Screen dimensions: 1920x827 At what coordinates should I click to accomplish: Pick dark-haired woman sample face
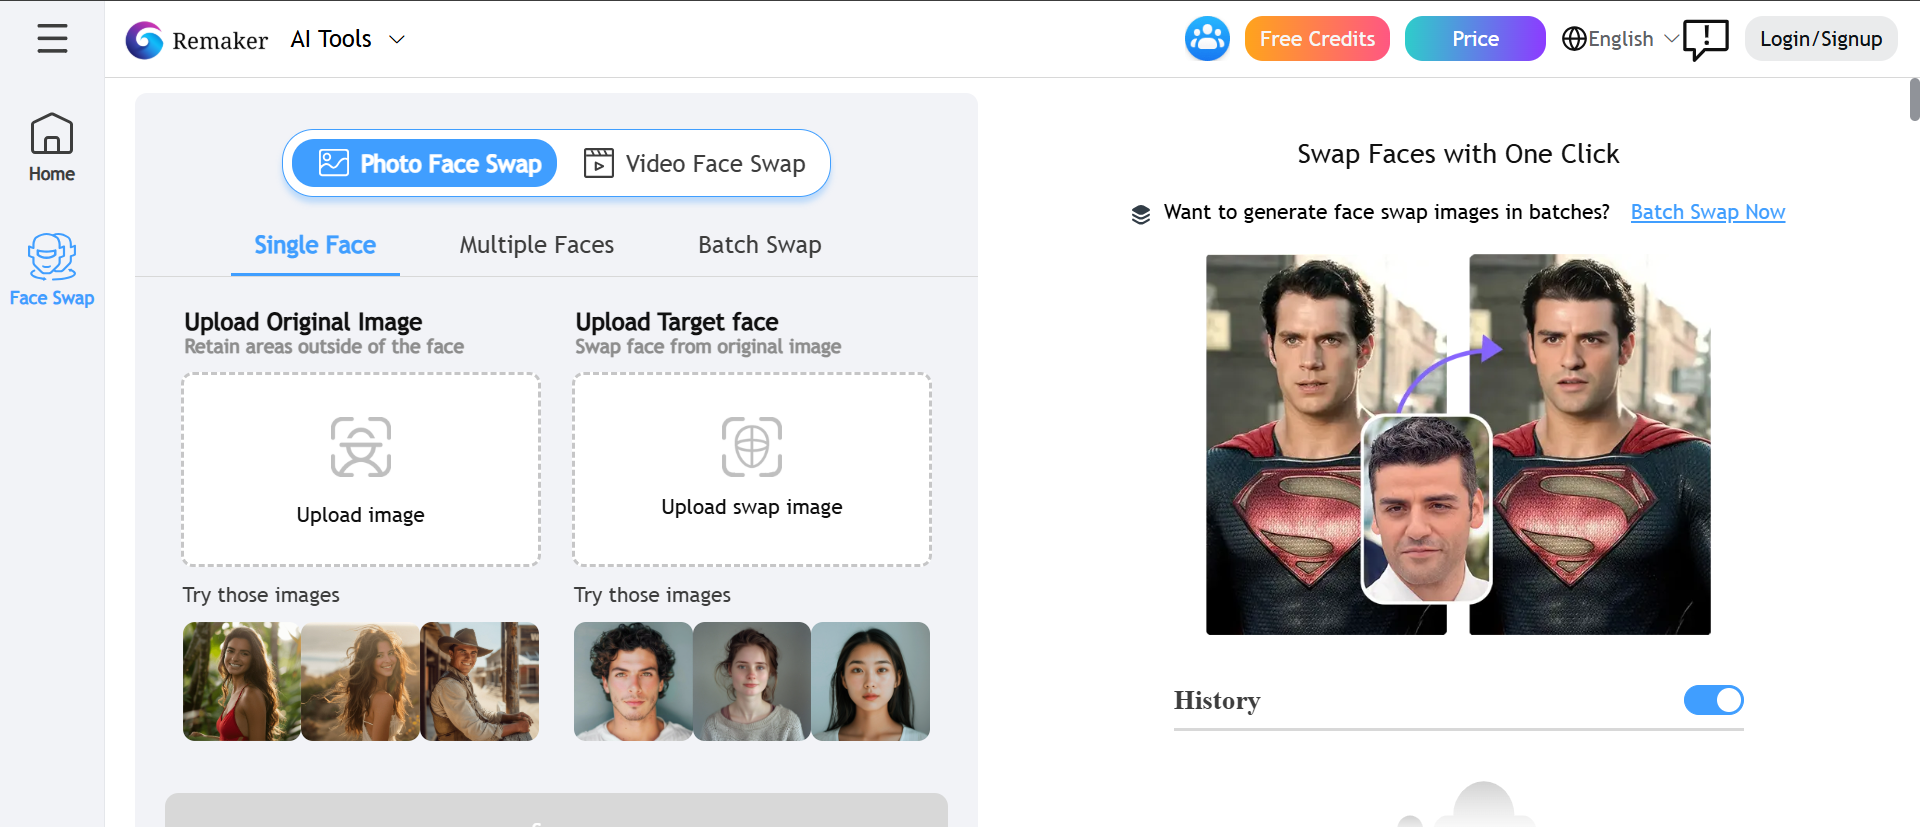point(871,681)
